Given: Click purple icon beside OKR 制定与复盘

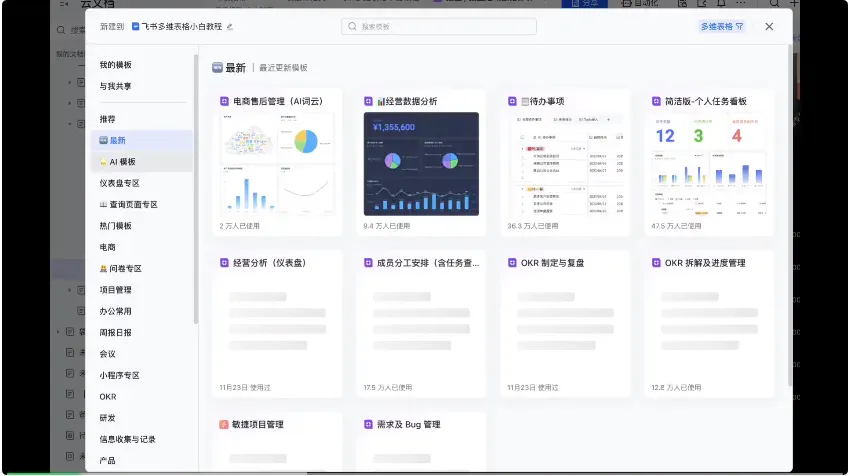Looking at the screenshot, I should click(x=512, y=263).
